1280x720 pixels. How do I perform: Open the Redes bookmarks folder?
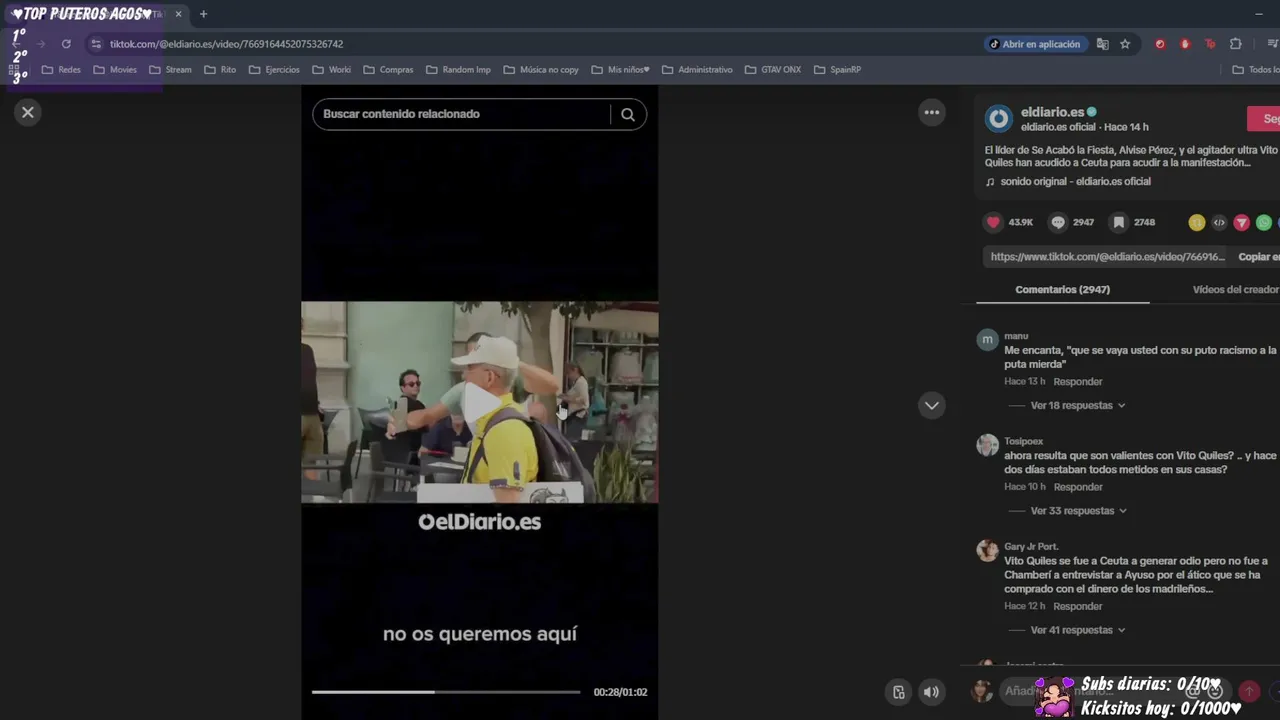[x=61, y=70]
